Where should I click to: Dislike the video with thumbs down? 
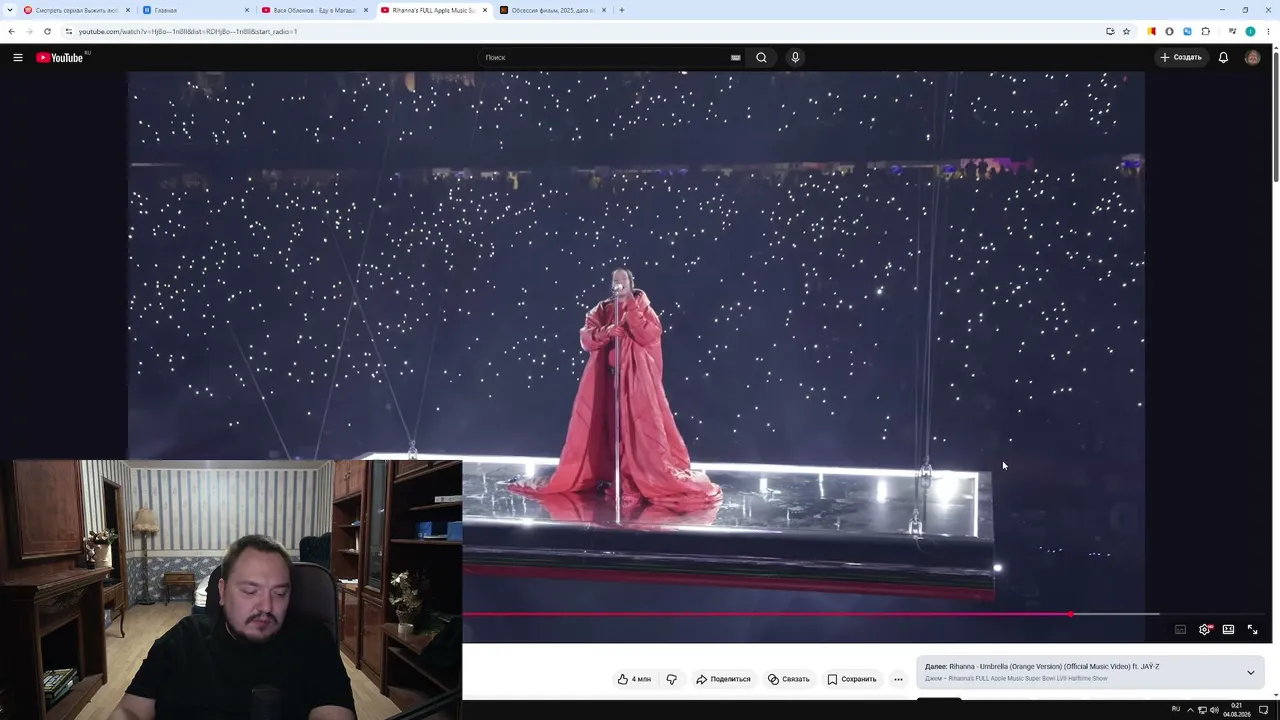coord(672,679)
